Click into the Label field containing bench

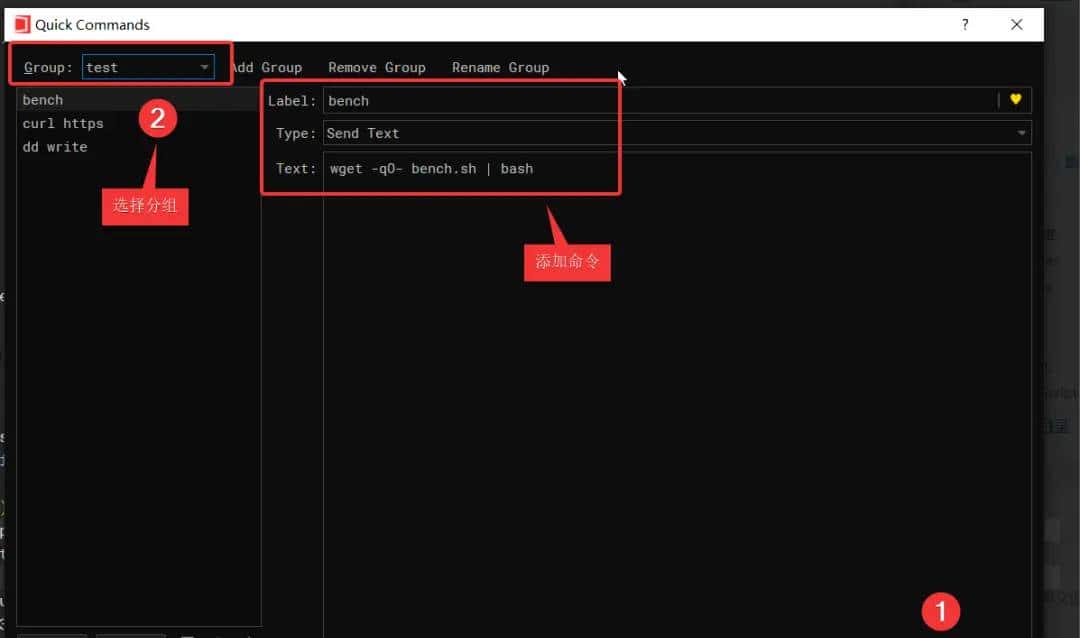(x=660, y=100)
